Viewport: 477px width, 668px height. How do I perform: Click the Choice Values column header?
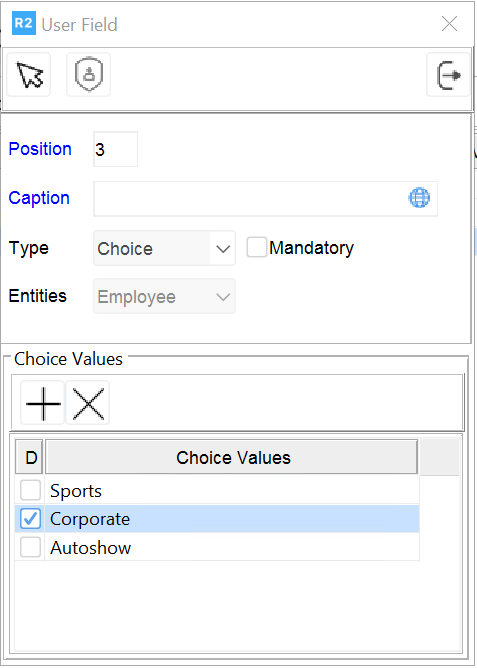[x=231, y=458]
